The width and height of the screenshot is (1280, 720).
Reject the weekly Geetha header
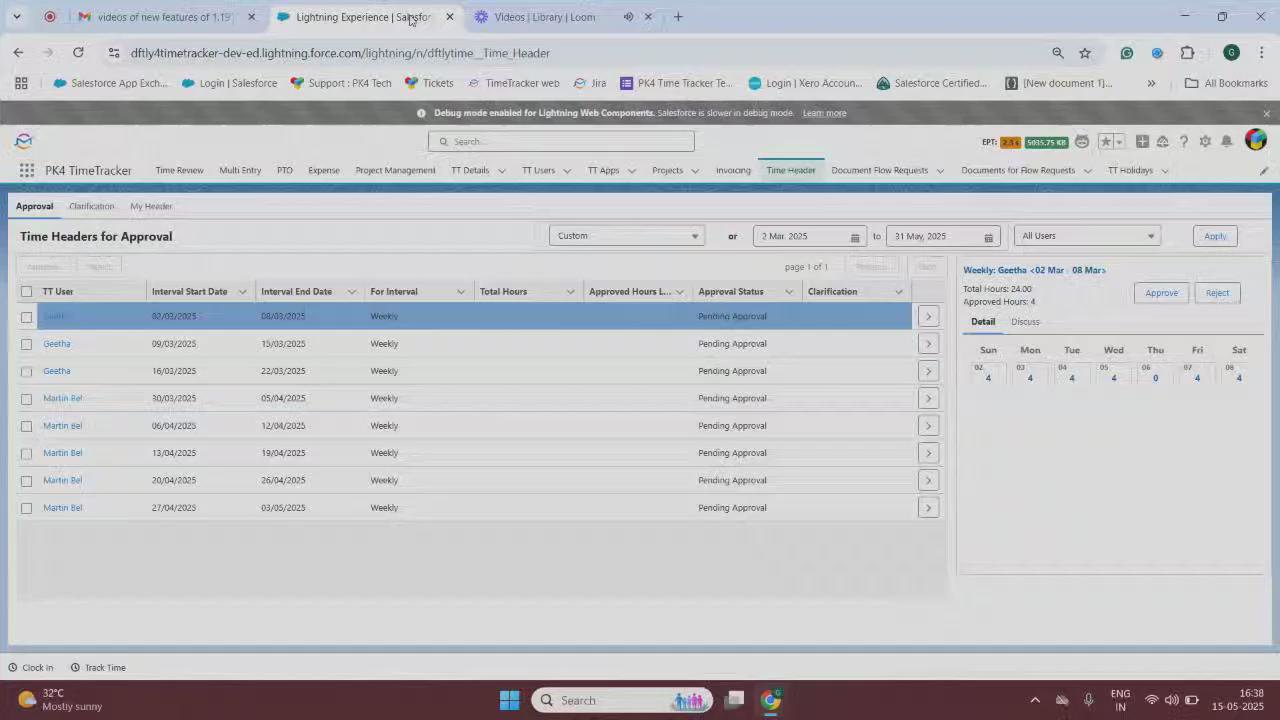tap(1217, 293)
